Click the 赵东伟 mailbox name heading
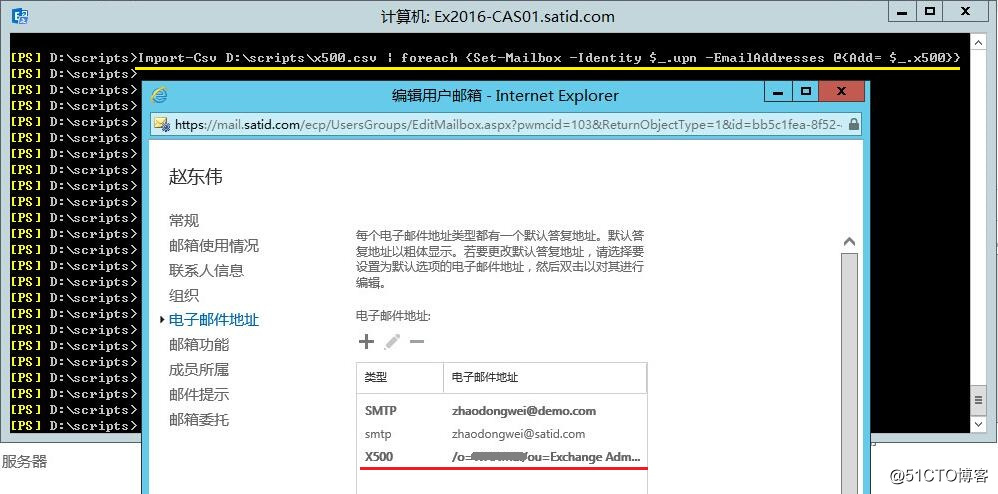 pyautogui.click(x=195, y=177)
